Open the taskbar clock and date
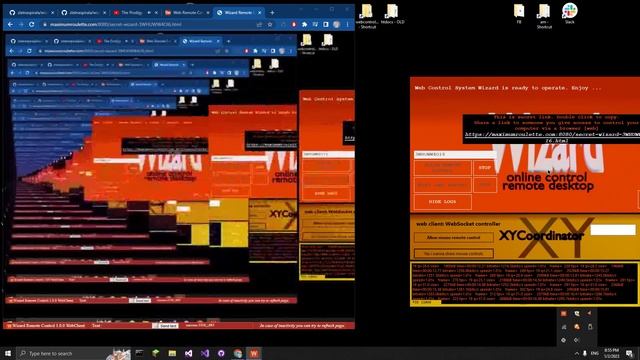The height and width of the screenshot is (360, 640). pyautogui.click(x=611, y=353)
